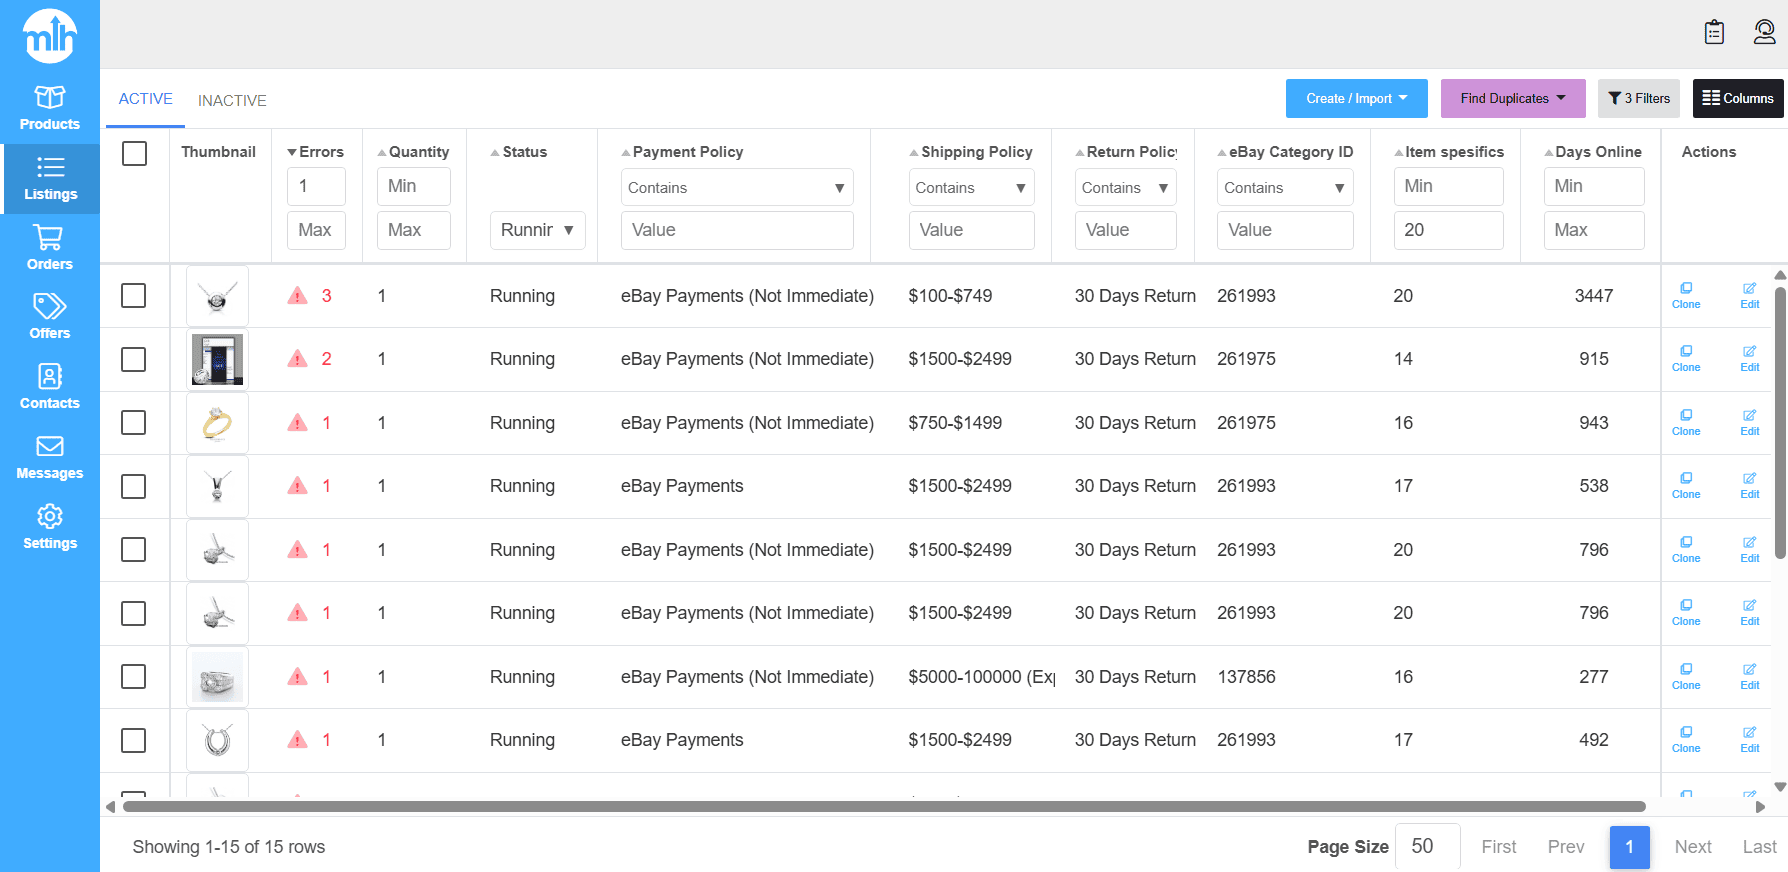Clone the listing with 915 days online
Image resolution: width=1788 pixels, height=872 pixels.
[x=1686, y=359]
